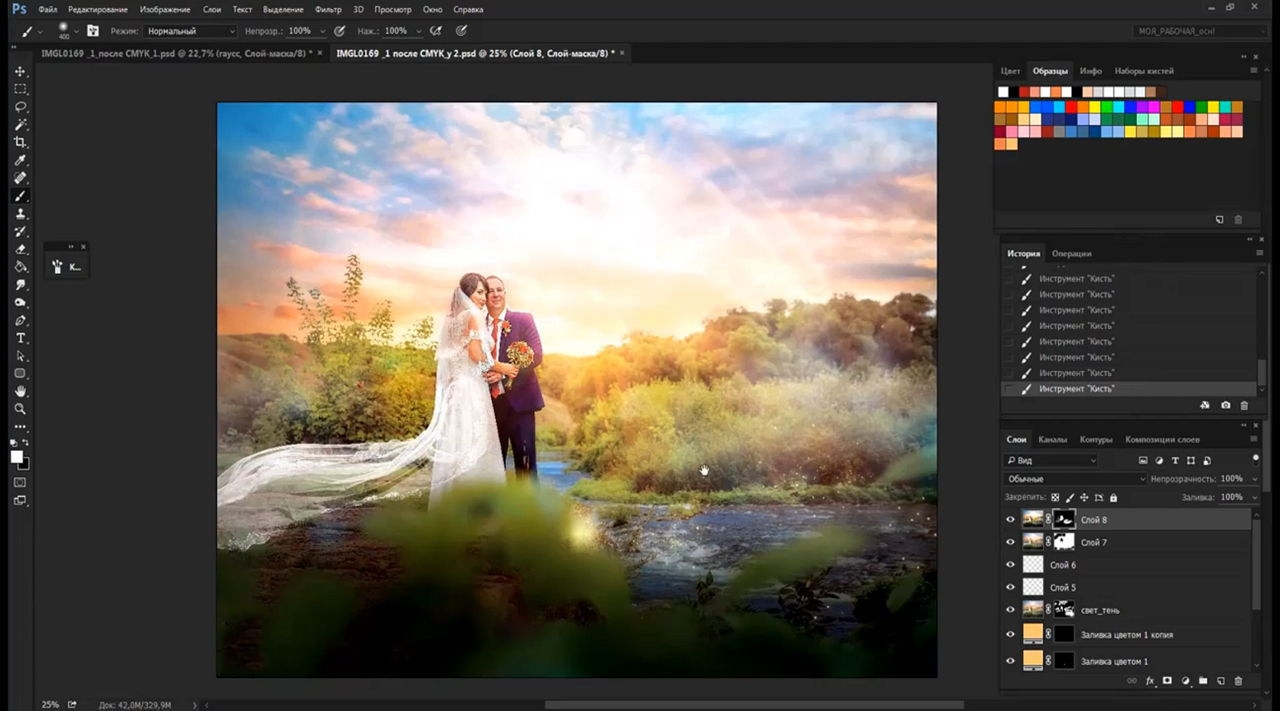This screenshot has width=1280, height=711.
Task: Select the Smudge tool
Action: click(x=20, y=285)
